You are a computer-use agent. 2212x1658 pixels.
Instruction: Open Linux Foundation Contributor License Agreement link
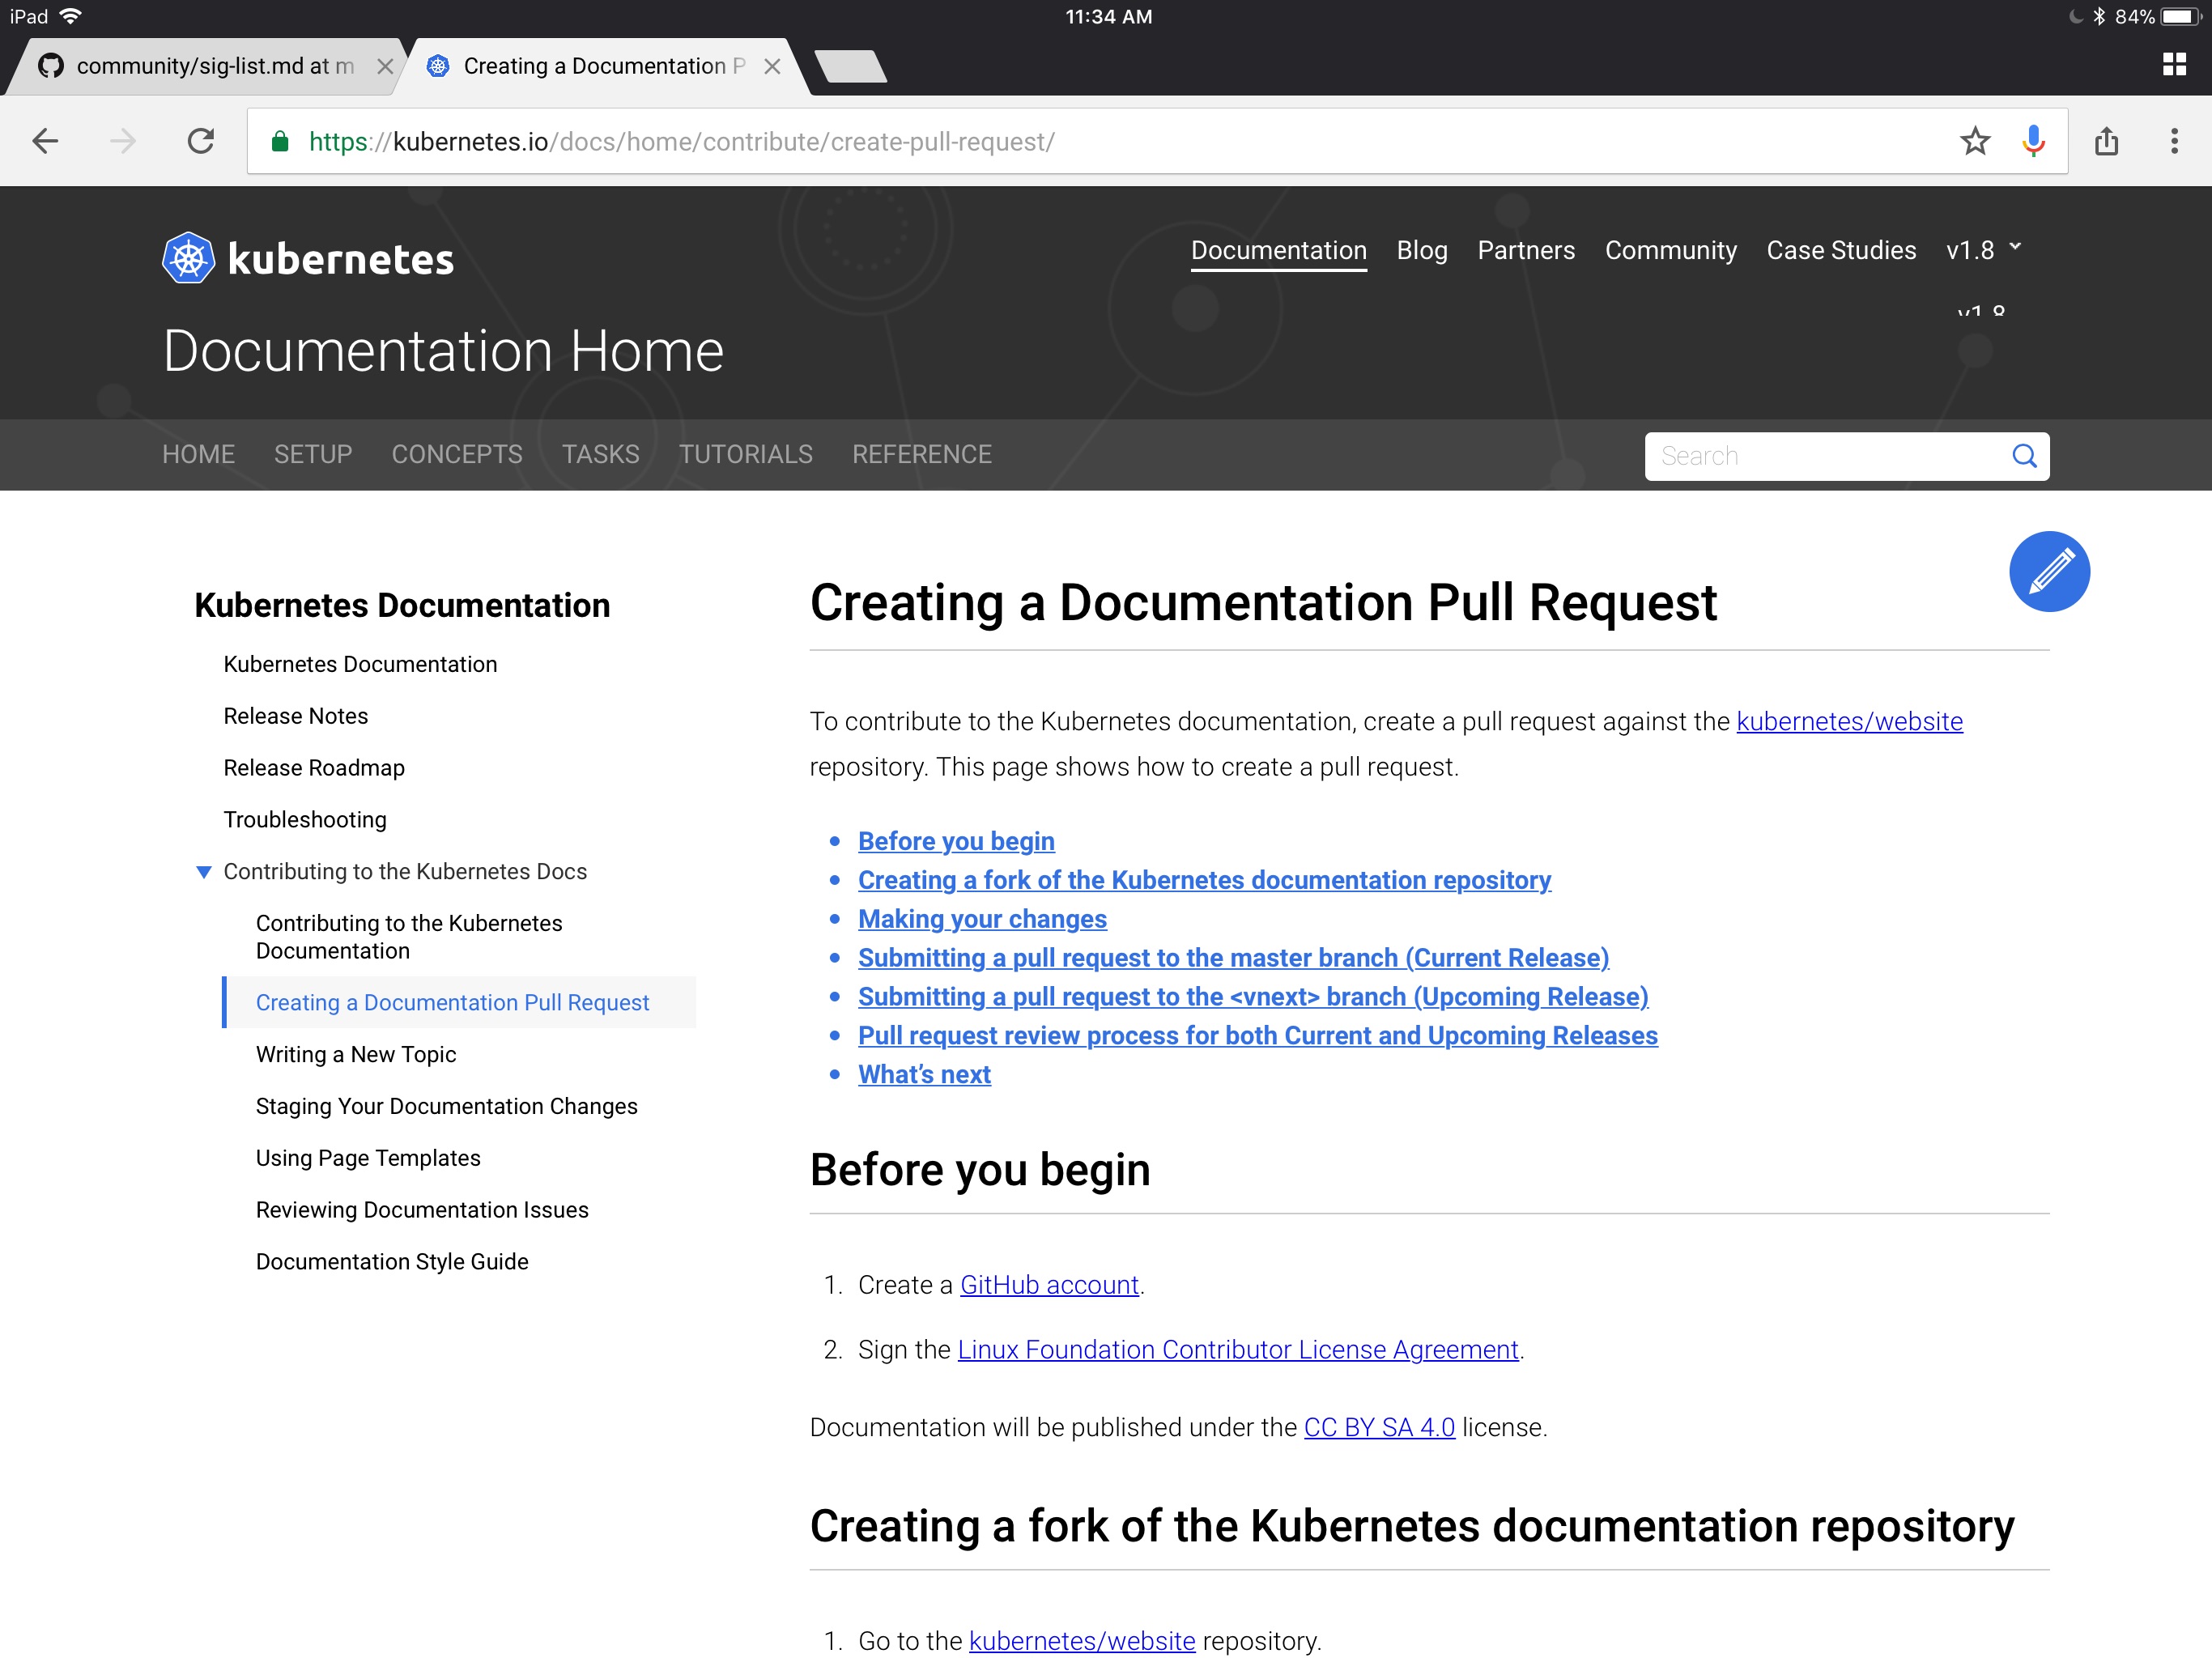click(x=1238, y=1350)
